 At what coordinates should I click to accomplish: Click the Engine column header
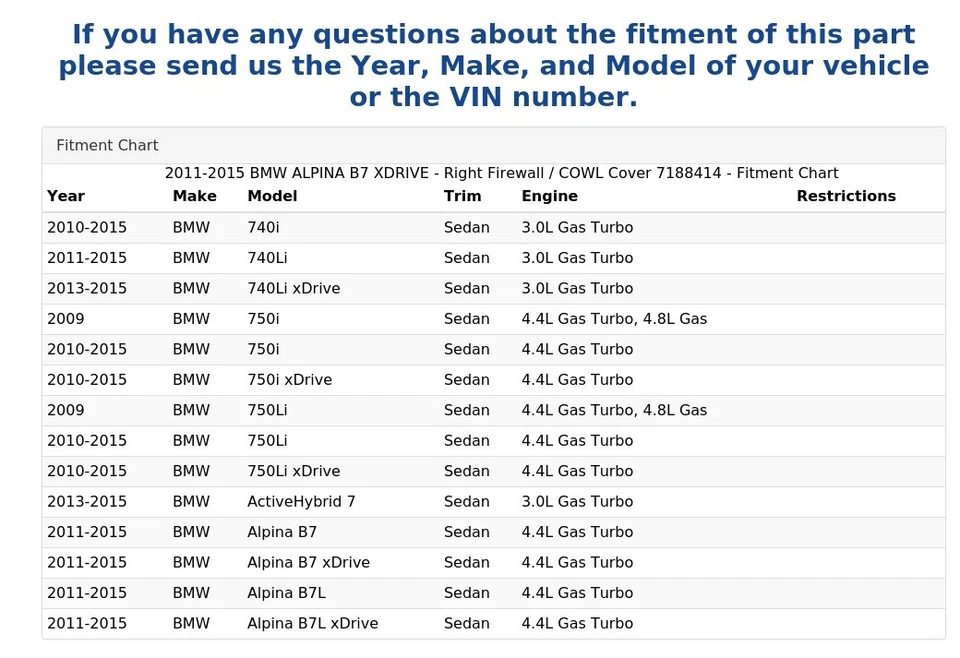pos(549,197)
